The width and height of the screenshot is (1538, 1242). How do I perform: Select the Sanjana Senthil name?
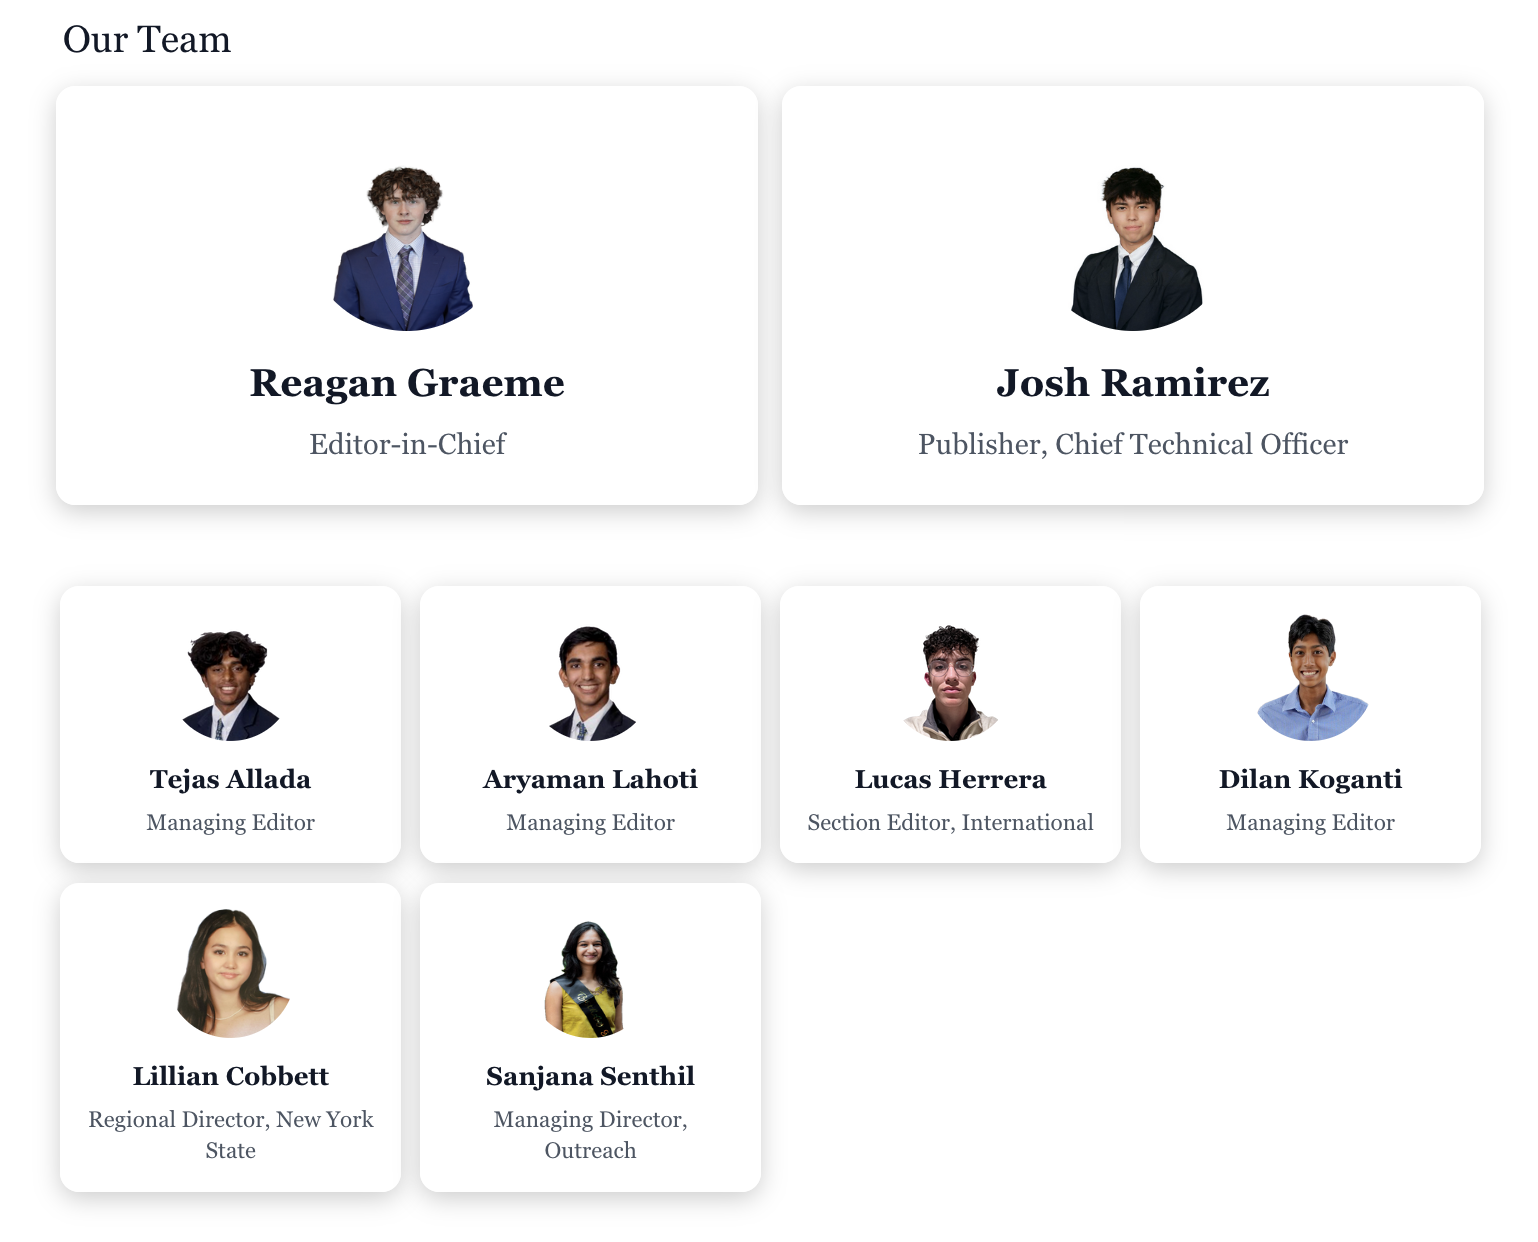pos(590,1076)
